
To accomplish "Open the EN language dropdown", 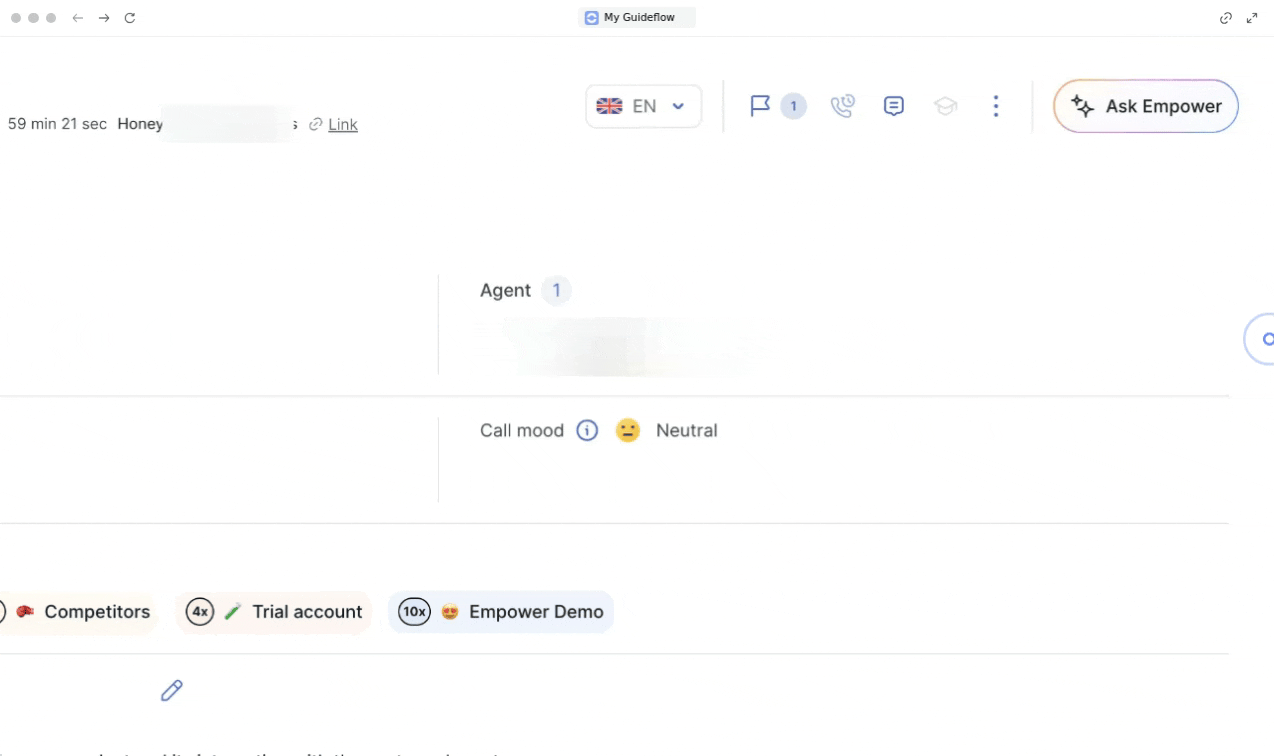I will [x=643, y=106].
